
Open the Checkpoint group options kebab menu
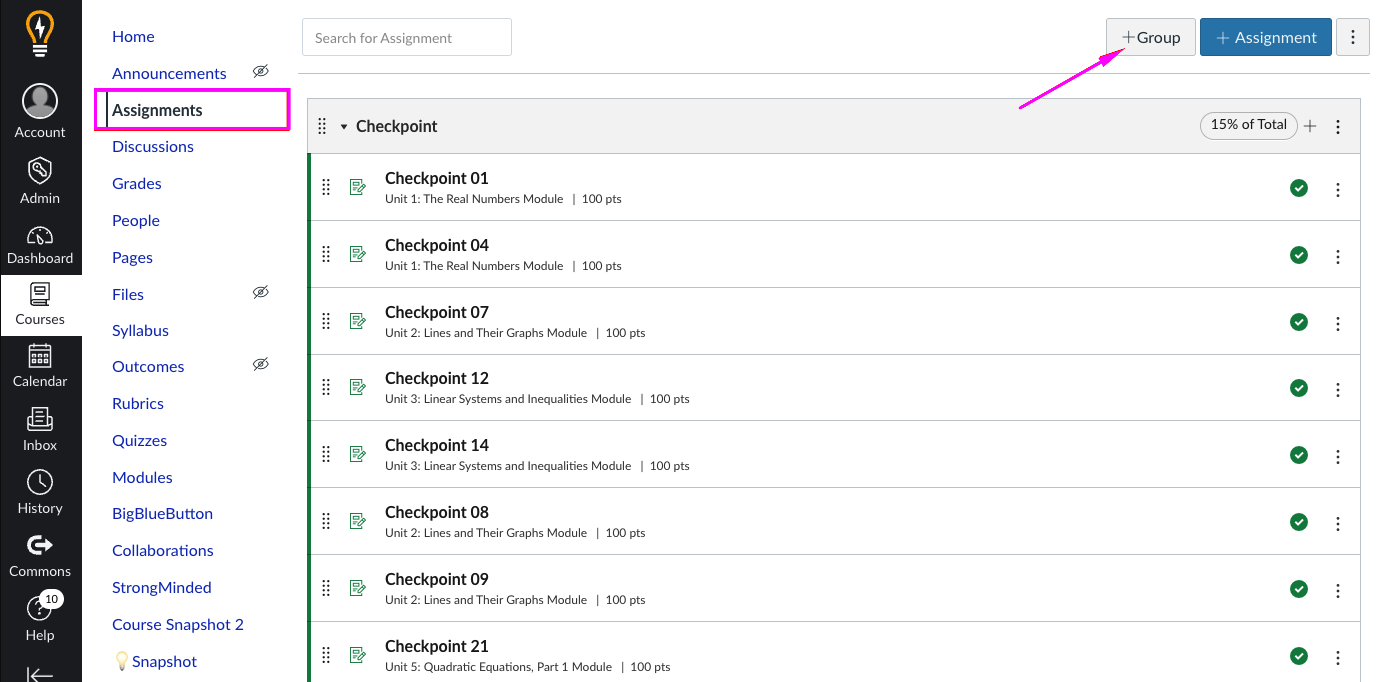tap(1338, 126)
